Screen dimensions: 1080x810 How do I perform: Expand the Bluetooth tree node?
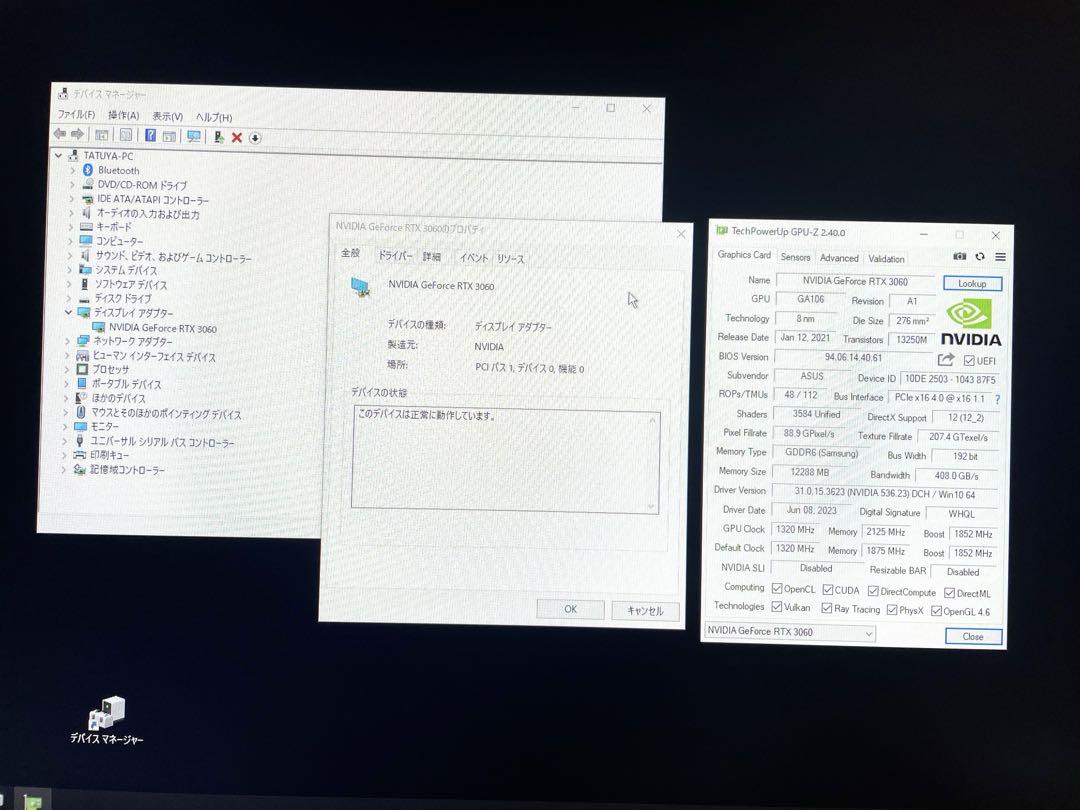click(x=72, y=170)
